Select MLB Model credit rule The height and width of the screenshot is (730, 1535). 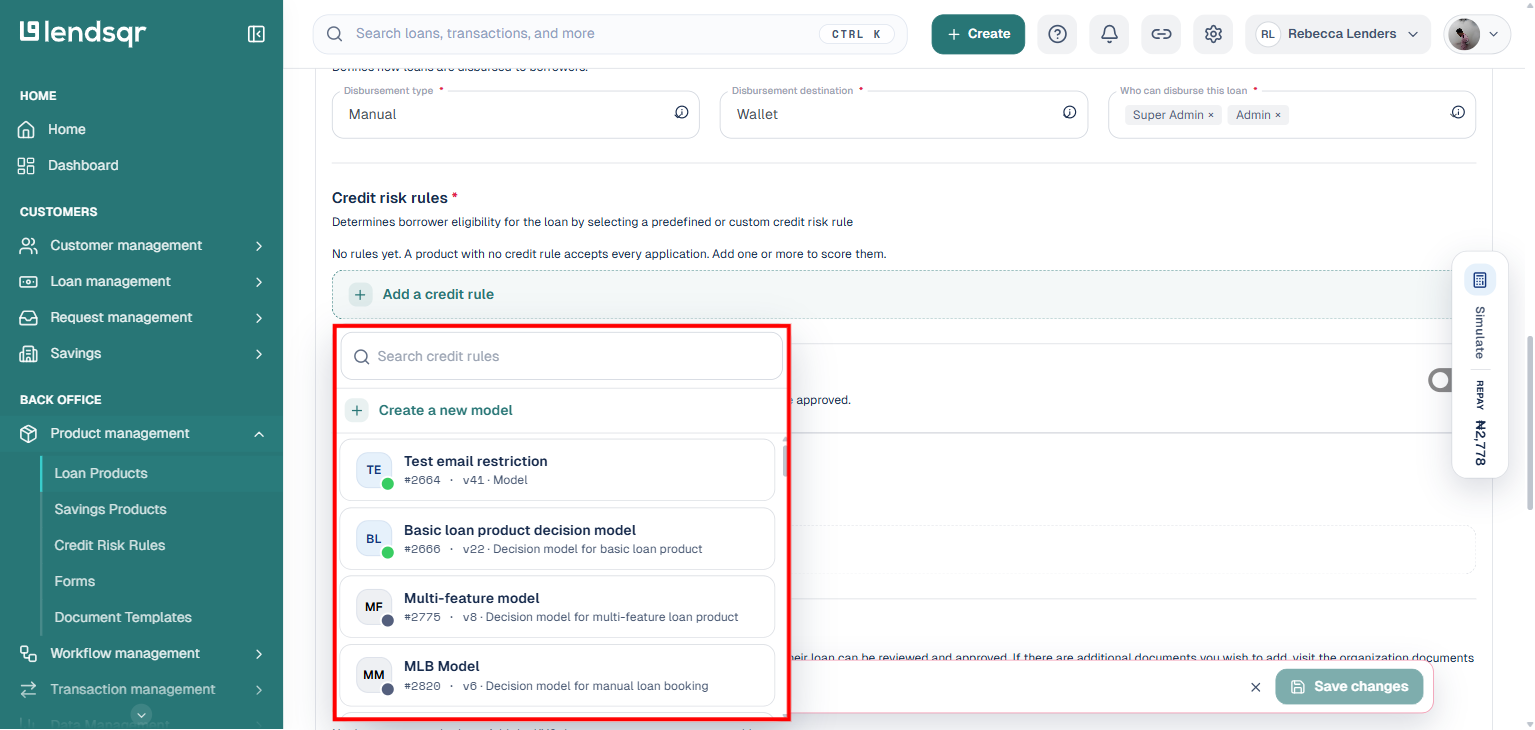point(557,675)
